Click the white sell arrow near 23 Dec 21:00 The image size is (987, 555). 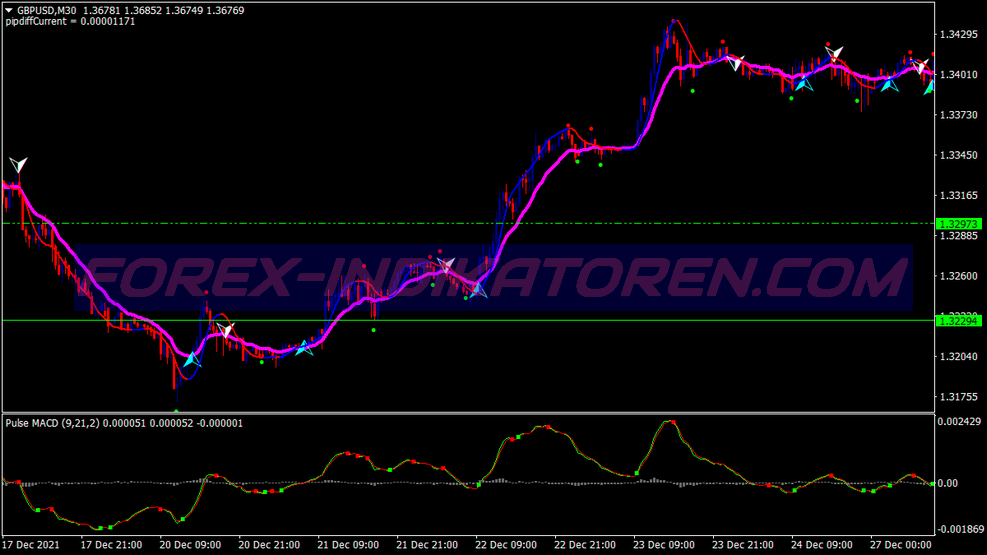735,62
